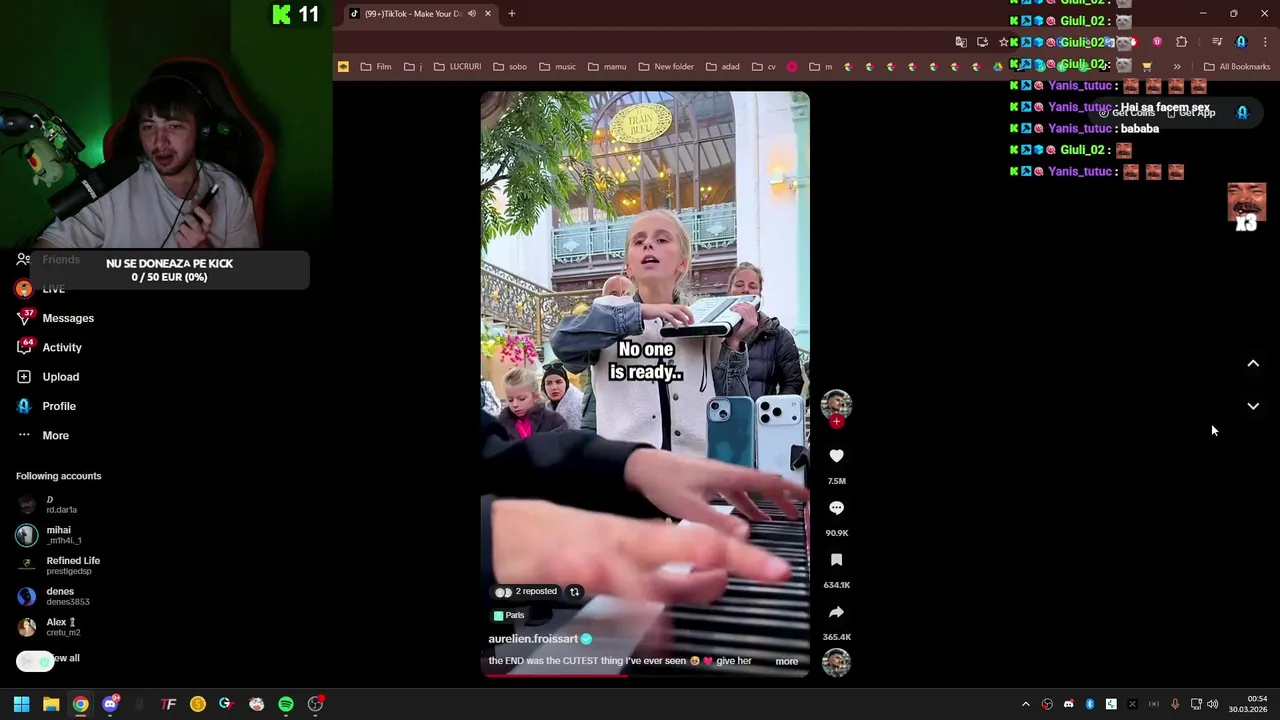Open the sobo bookmarks folder
The height and width of the screenshot is (720, 1280).
coord(509,67)
